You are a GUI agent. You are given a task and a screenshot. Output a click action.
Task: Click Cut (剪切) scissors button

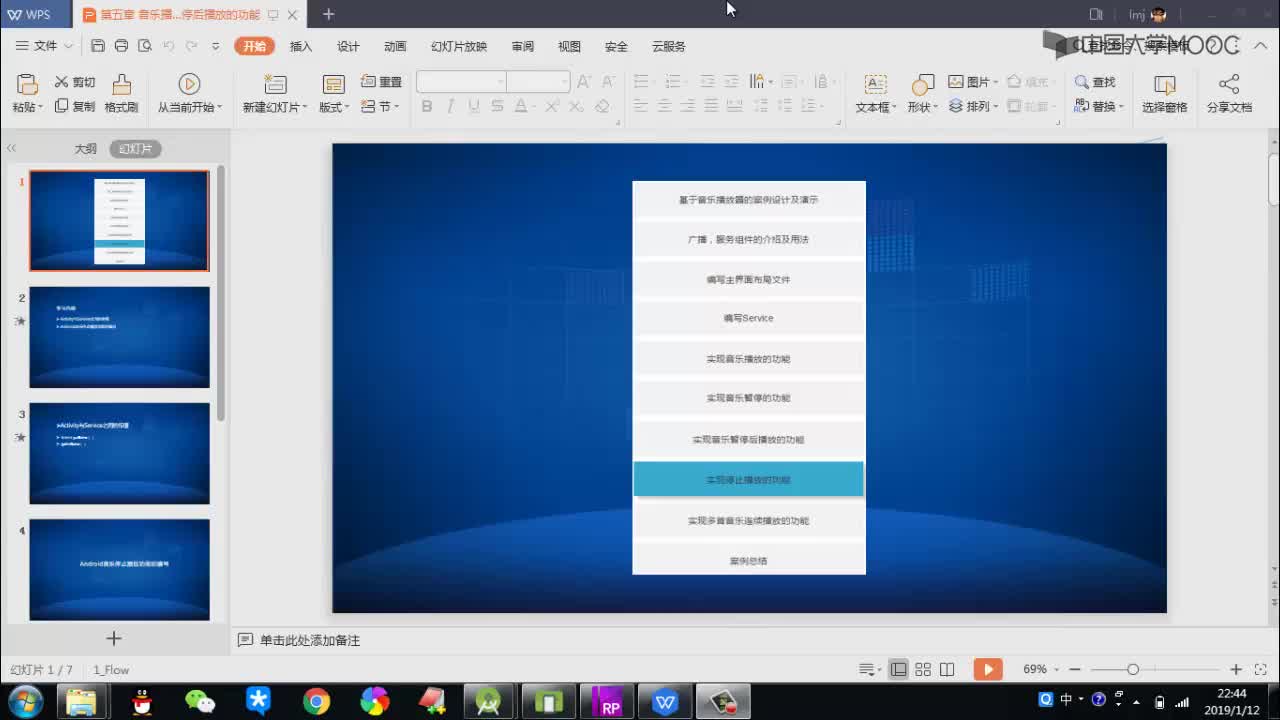click(75, 82)
